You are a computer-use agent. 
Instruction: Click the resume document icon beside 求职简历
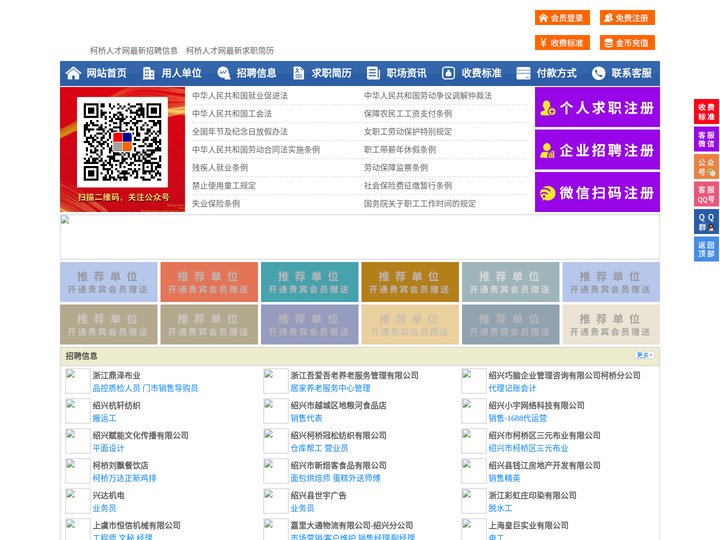coord(298,73)
